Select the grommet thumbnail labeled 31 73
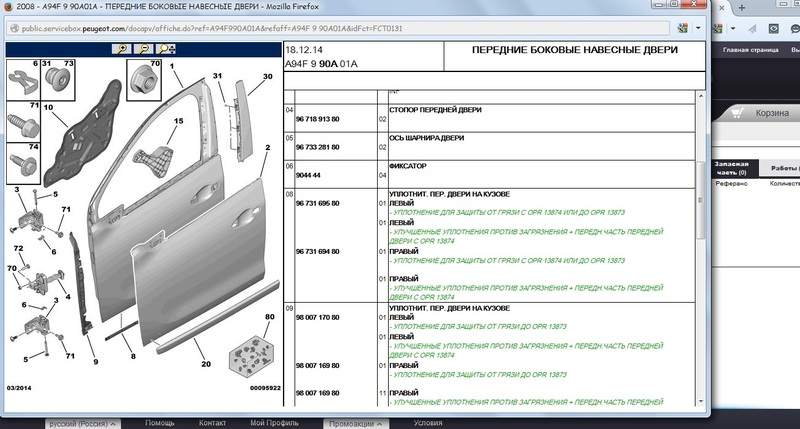Screen dimensions: 800x429 58,80
